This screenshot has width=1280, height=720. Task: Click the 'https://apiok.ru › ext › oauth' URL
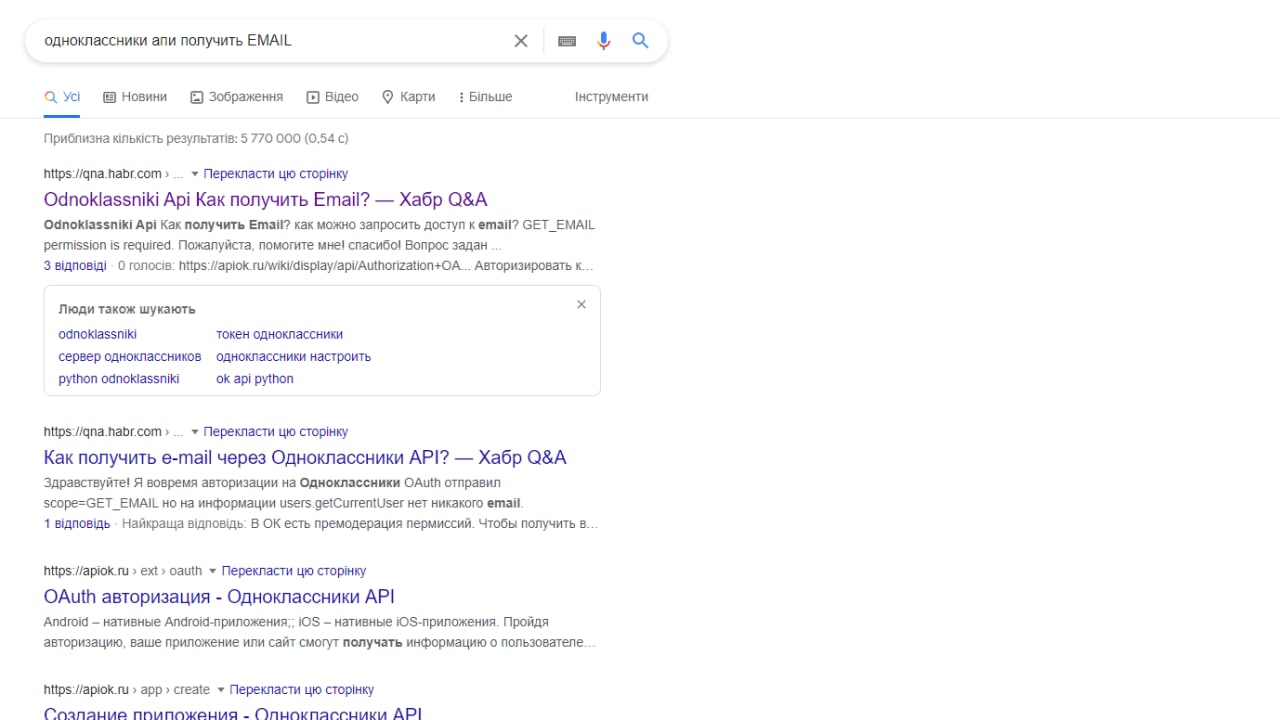[123, 571]
